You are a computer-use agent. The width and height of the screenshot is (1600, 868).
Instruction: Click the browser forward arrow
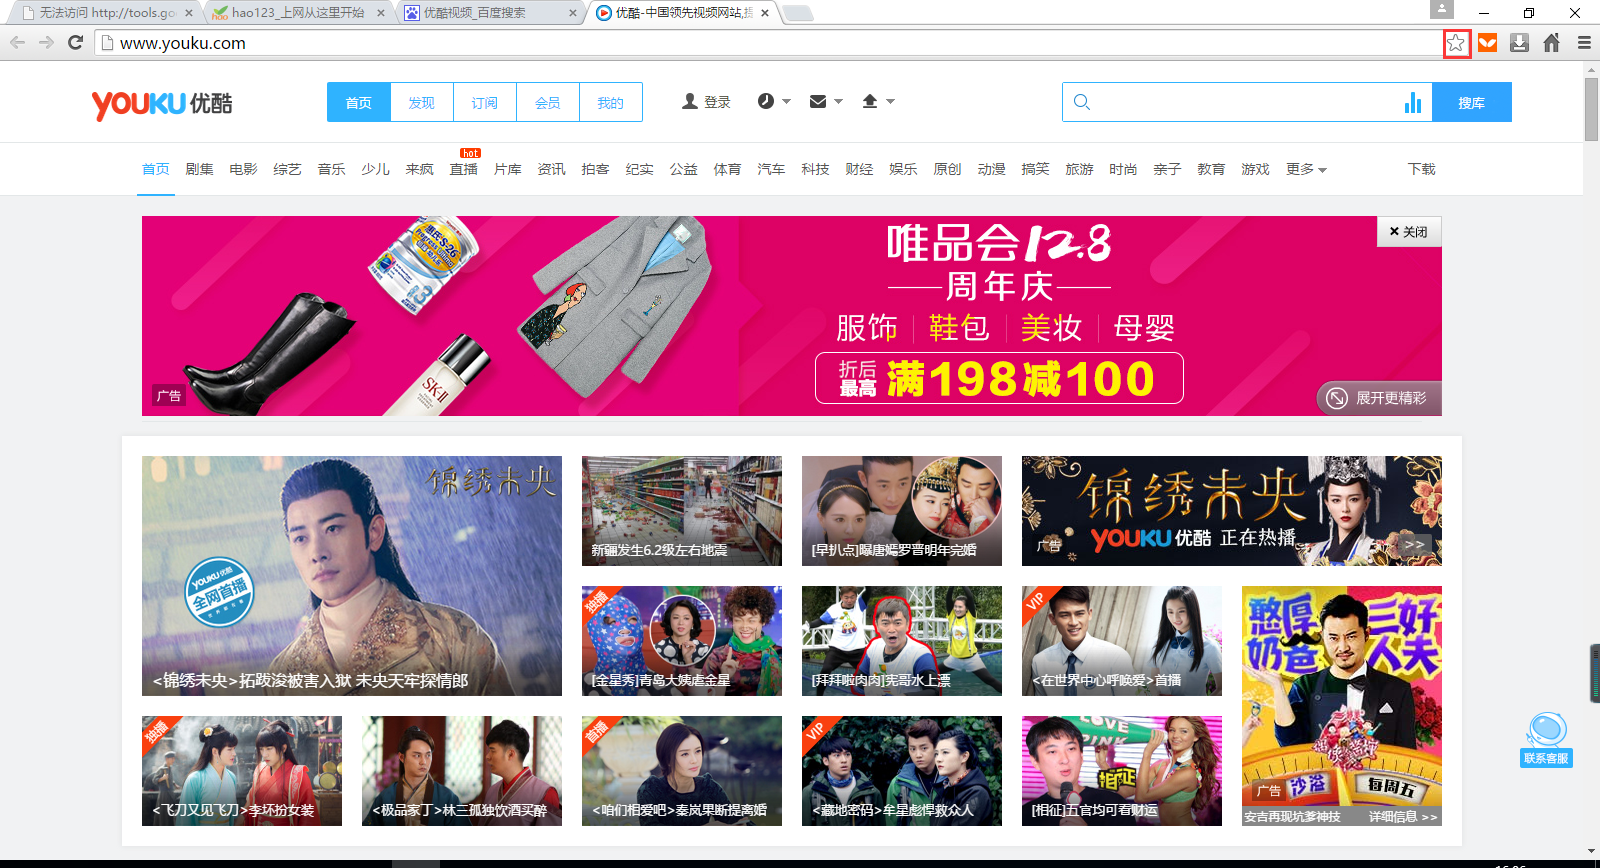coord(46,42)
